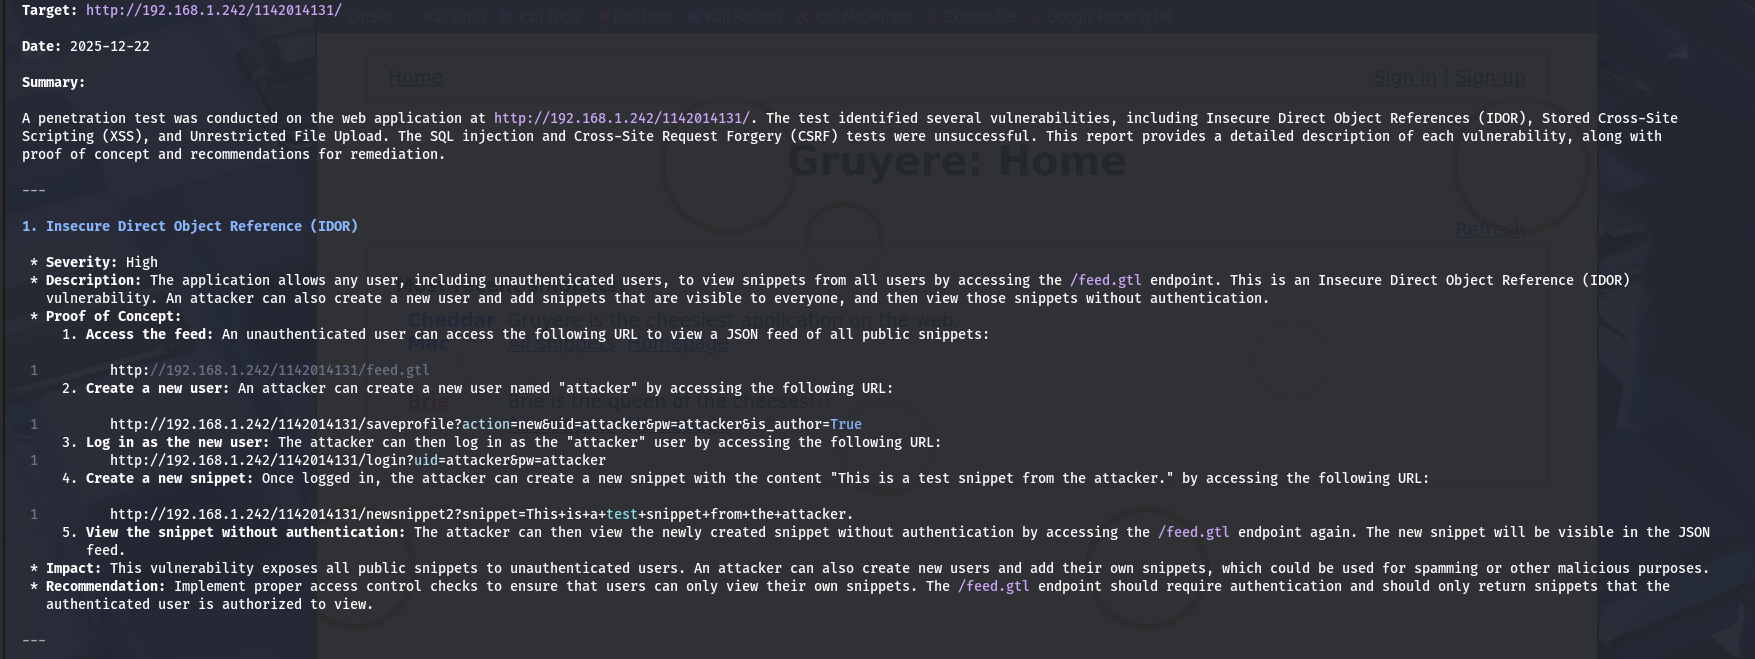Screen dimensions: 1755x659
Task: Click the 'Log in as the new user:' step
Action: tap(178, 442)
